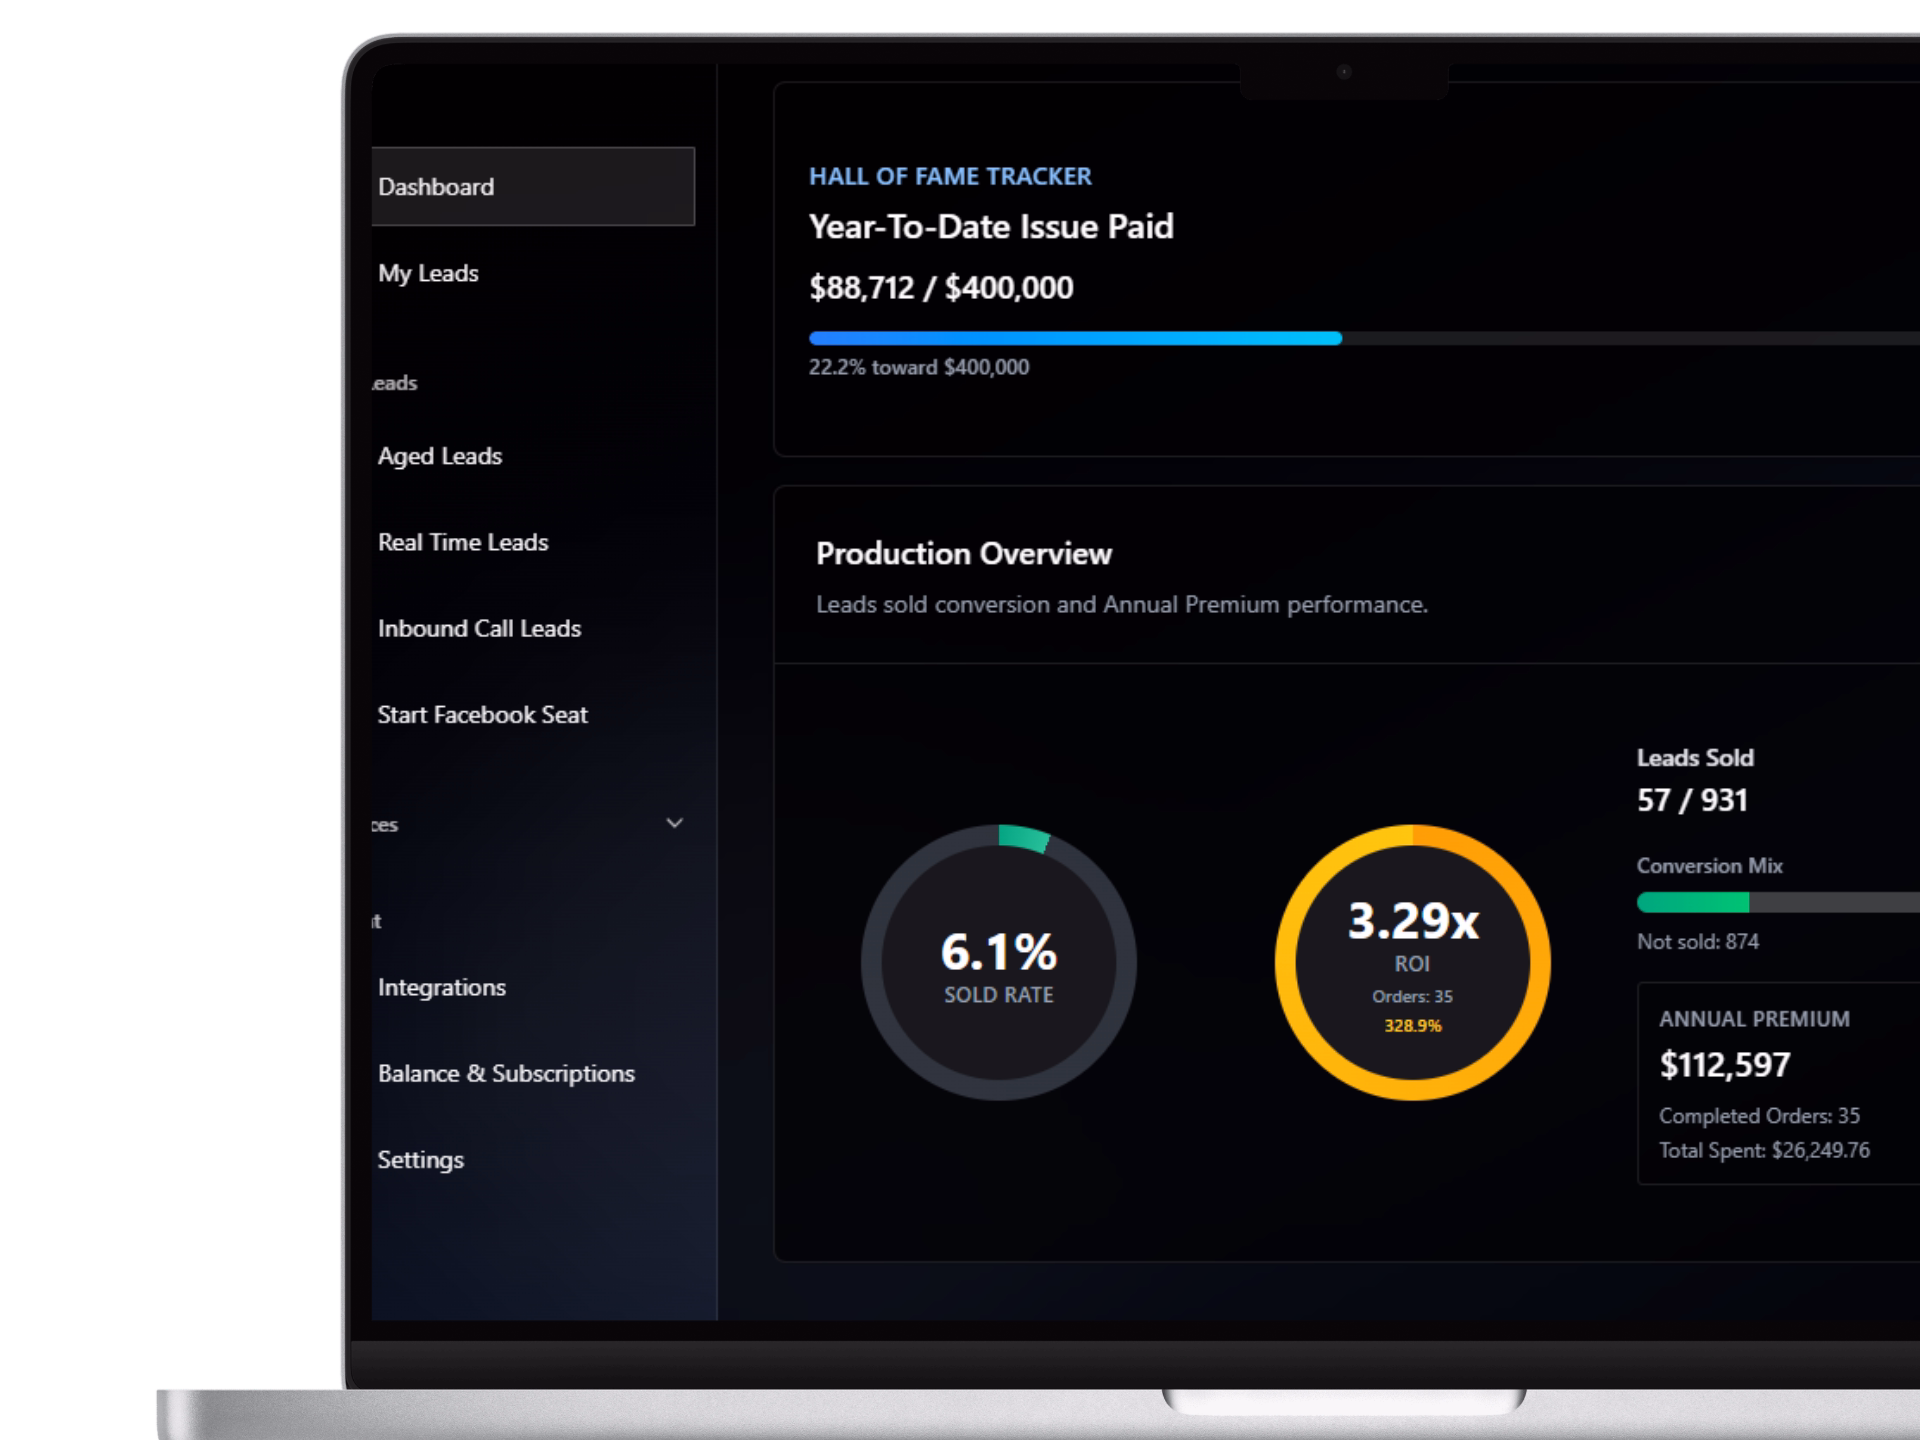View the Aged Leads section

[440, 456]
